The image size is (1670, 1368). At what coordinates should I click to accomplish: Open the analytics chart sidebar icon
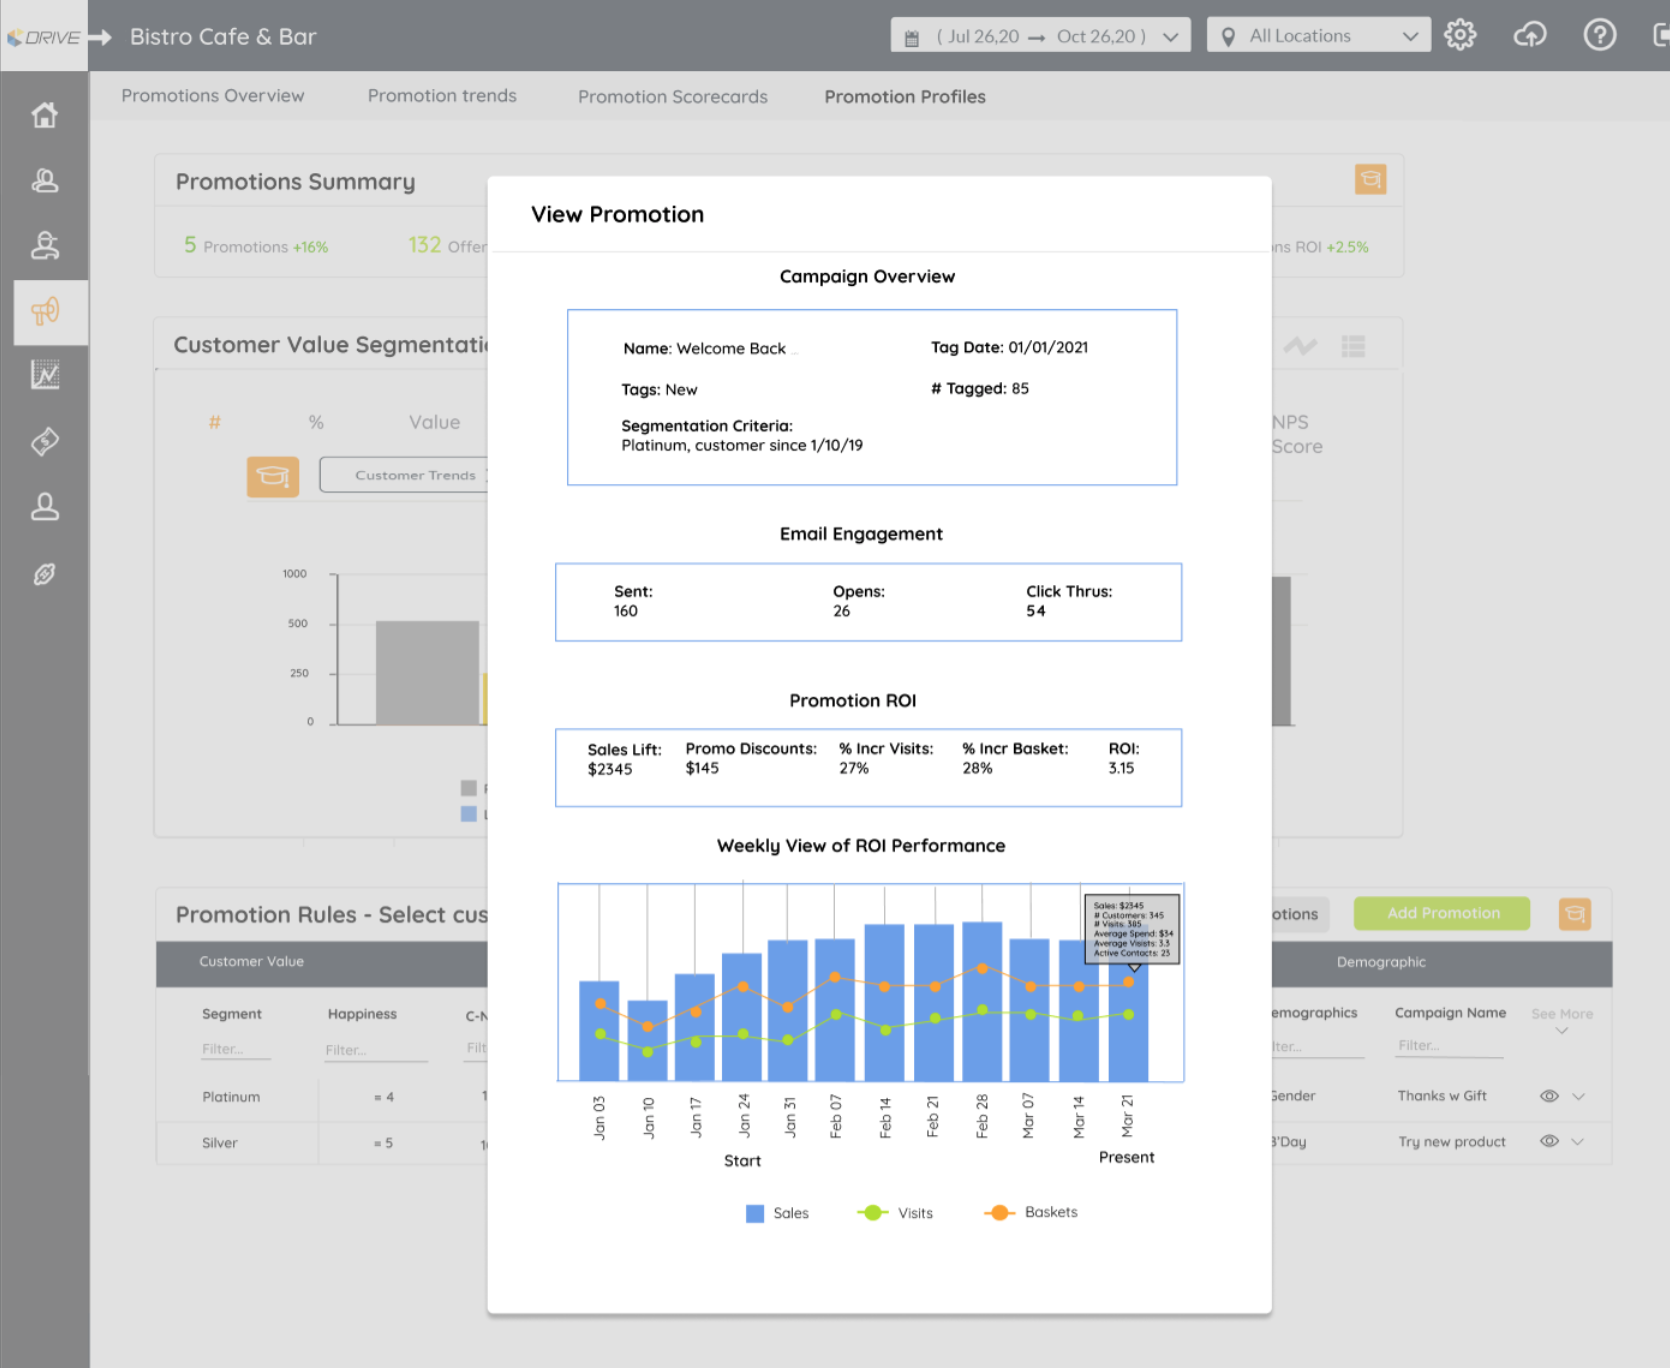point(45,375)
